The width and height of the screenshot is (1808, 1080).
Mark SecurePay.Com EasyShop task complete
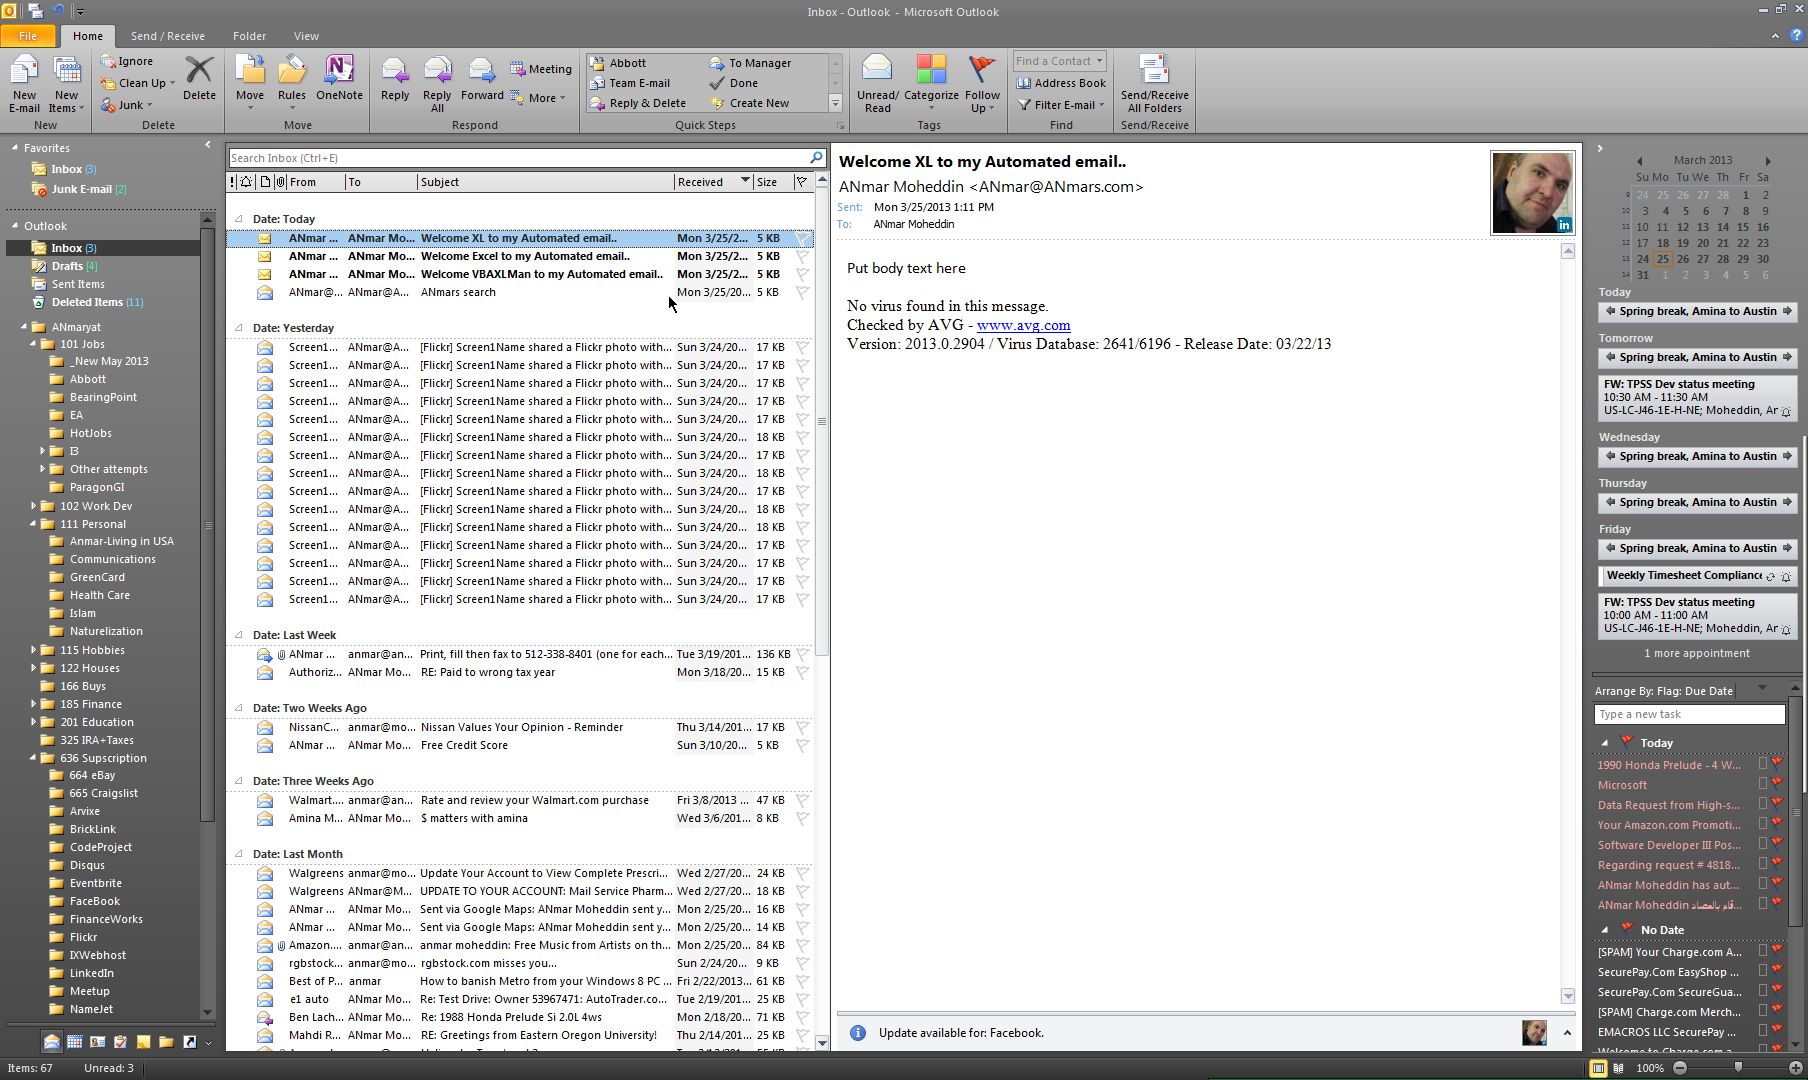point(1763,972)
